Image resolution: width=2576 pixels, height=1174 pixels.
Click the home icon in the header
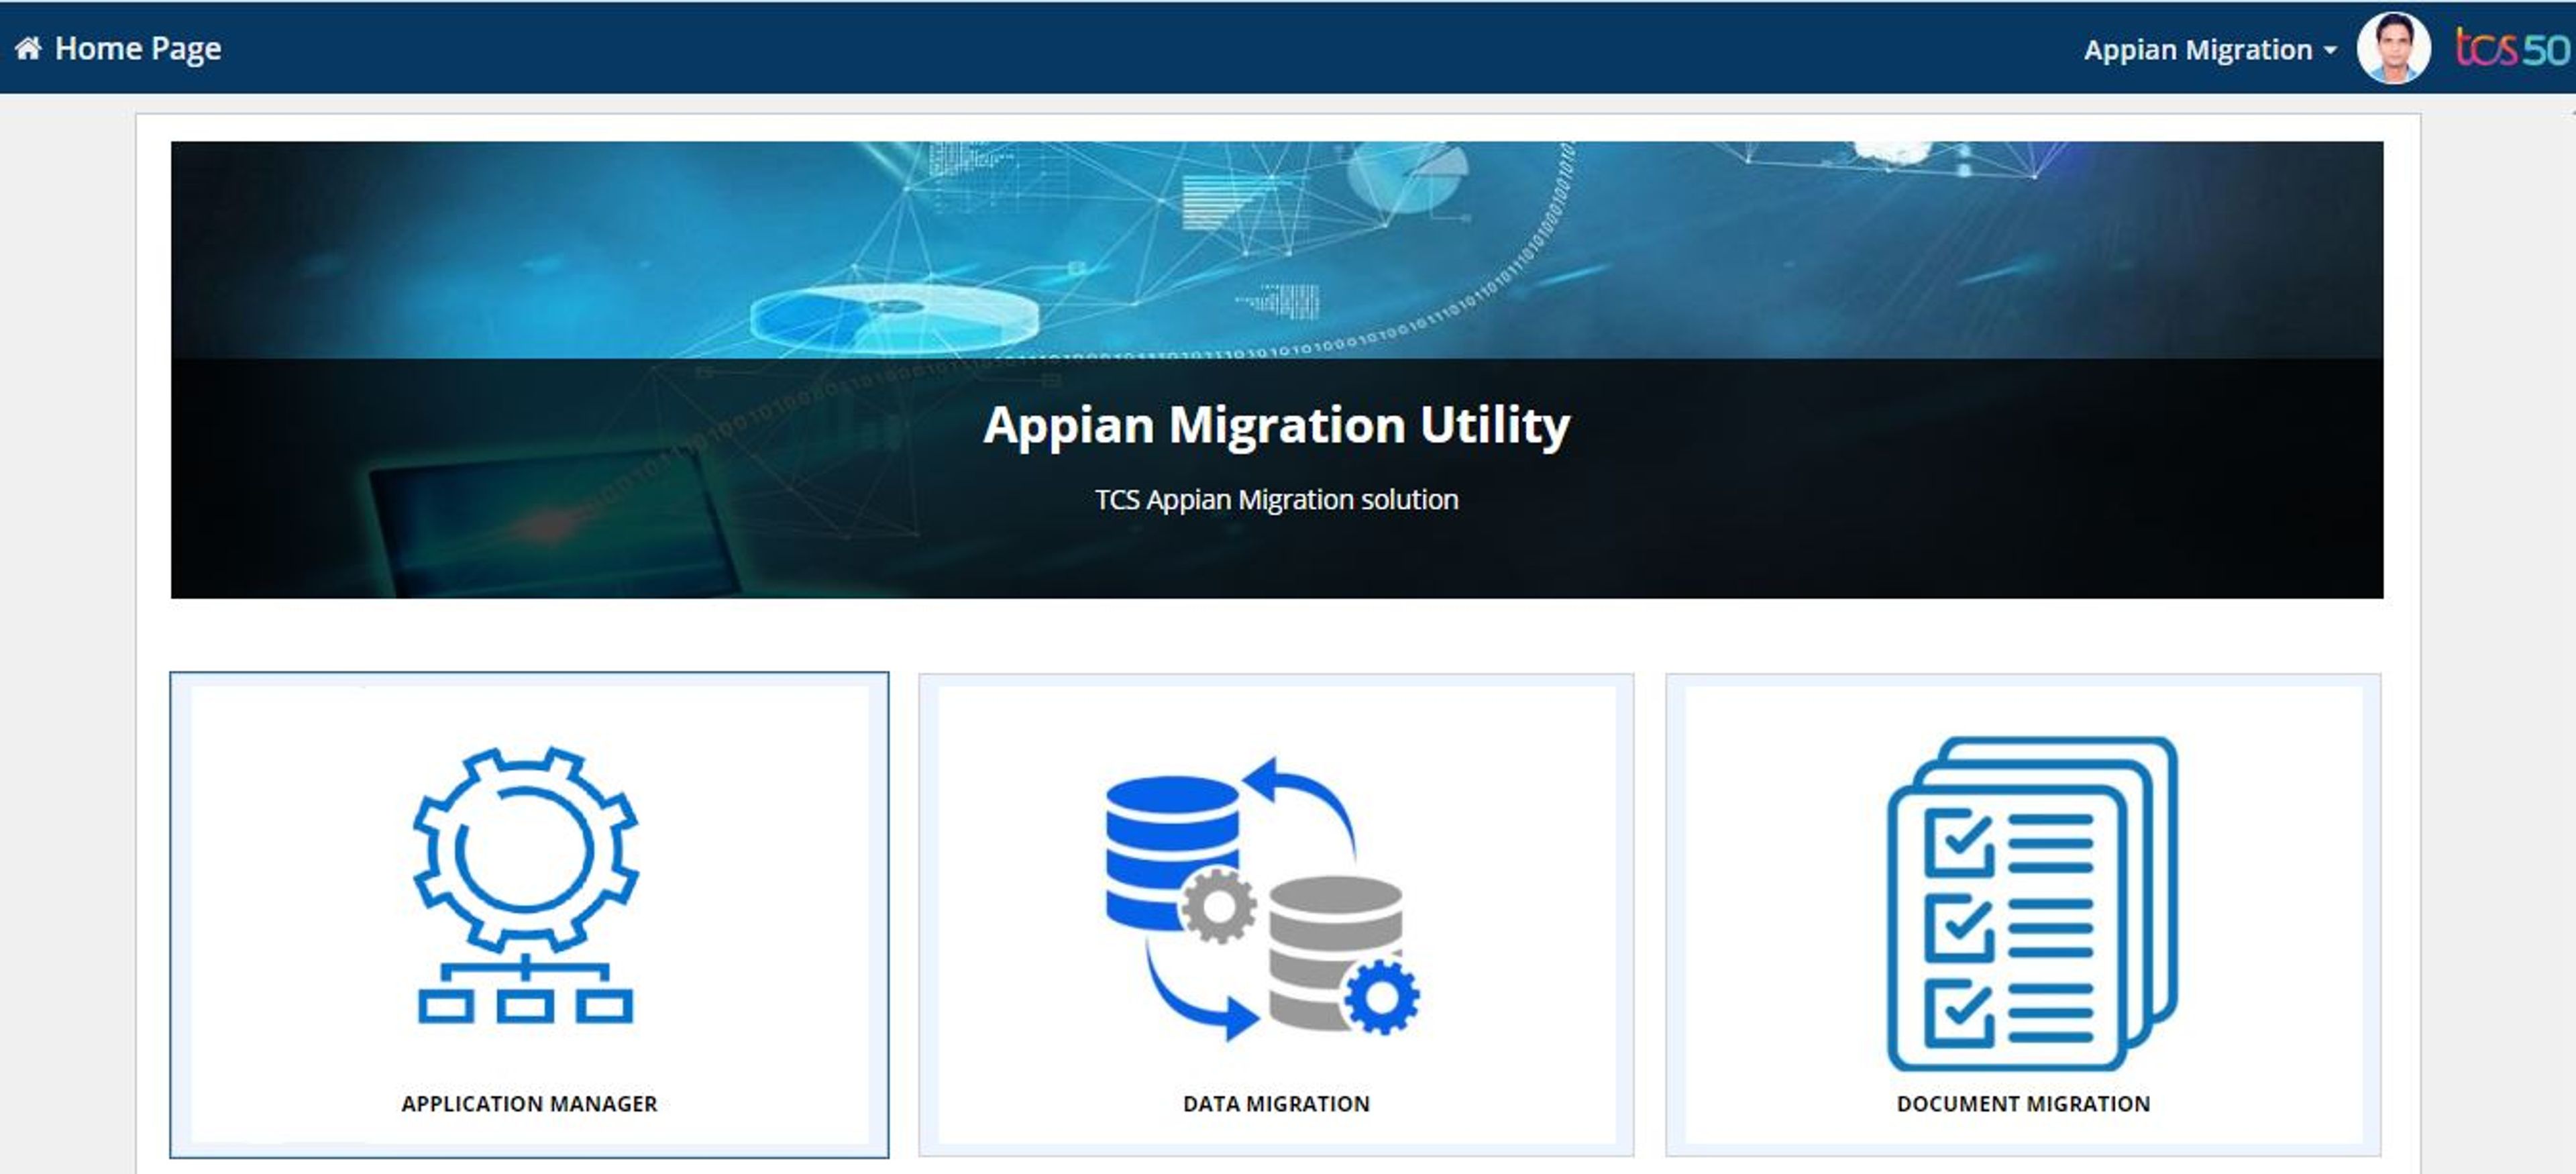(28, 48)
